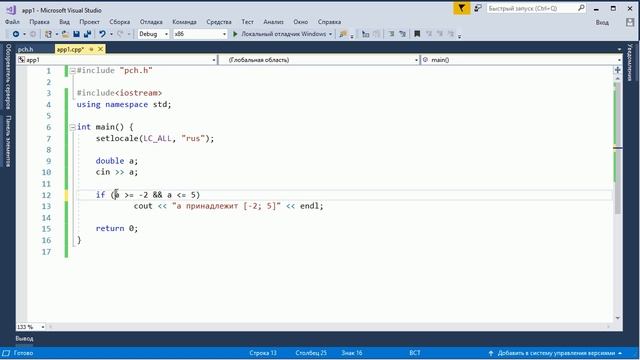Open the Анализ menu
640x360 pixels.
[273, 22]
